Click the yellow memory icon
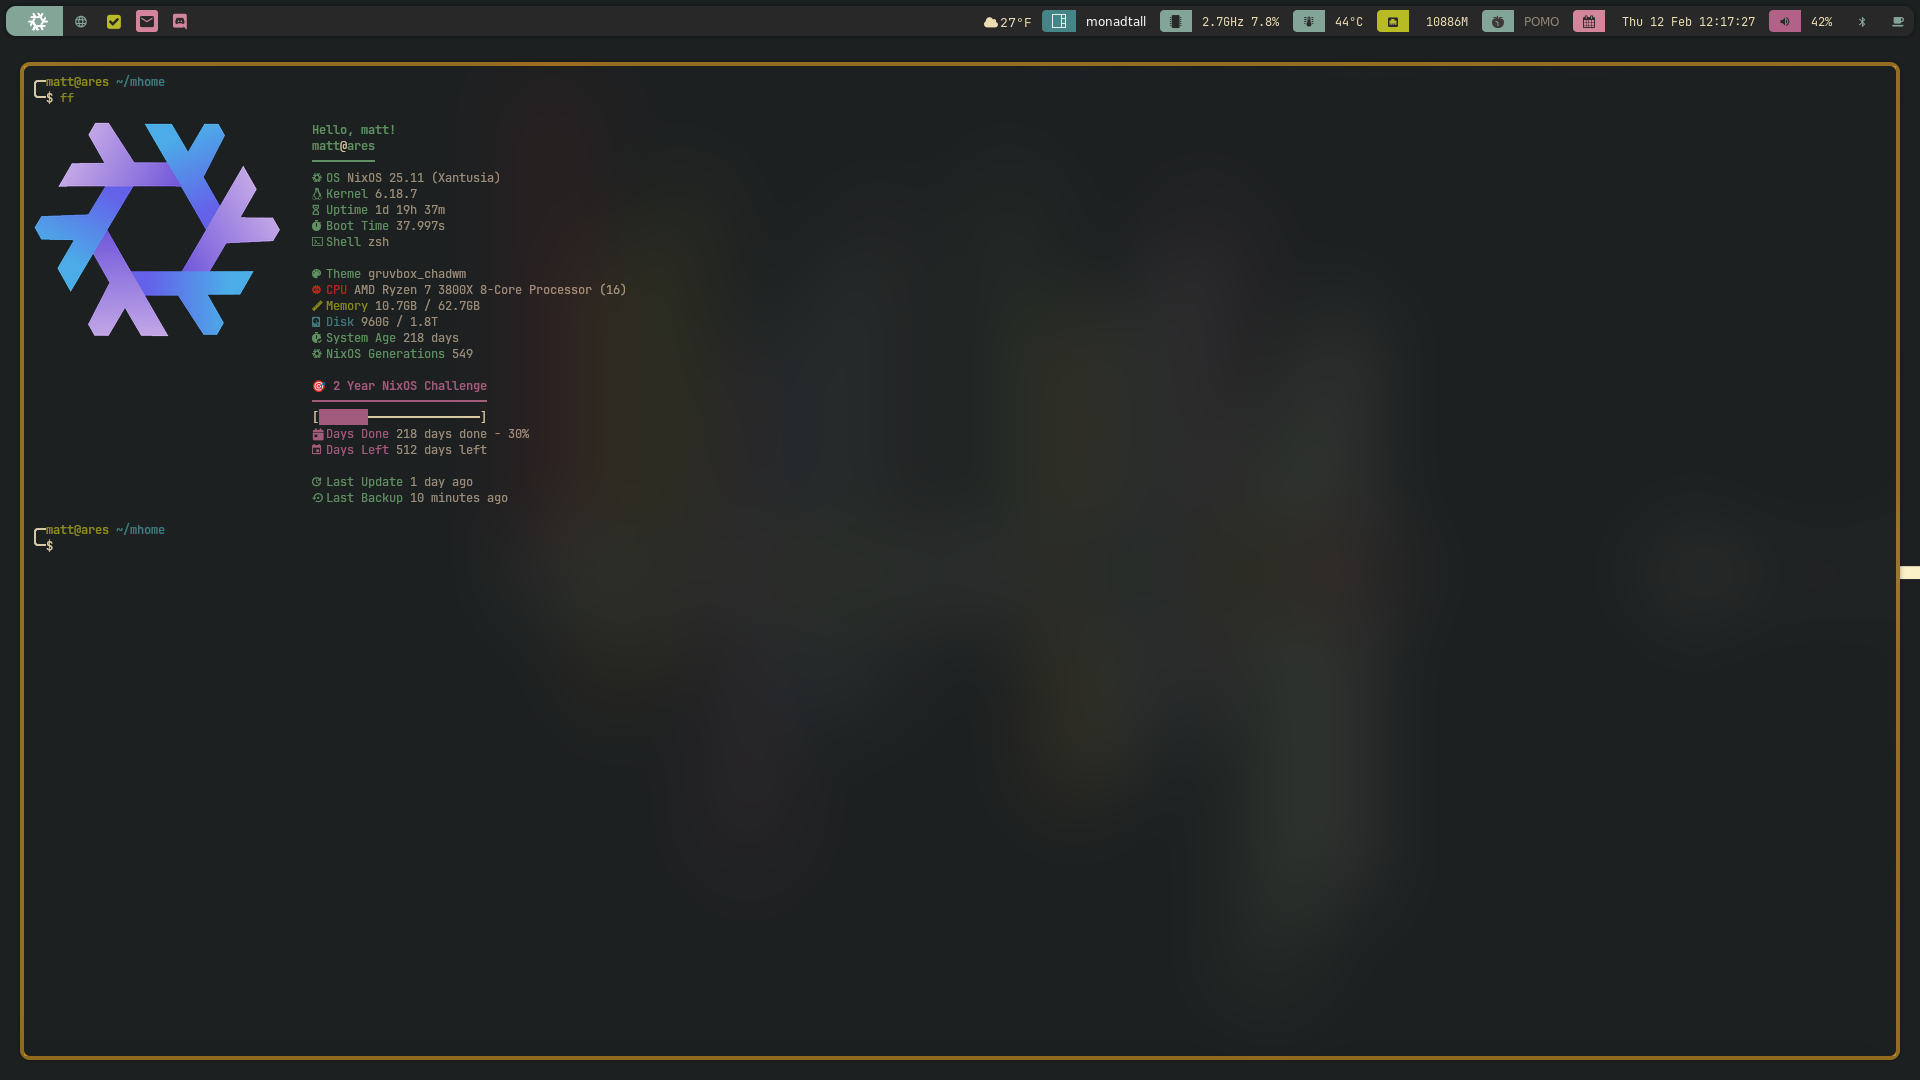 click(1392, 21)
